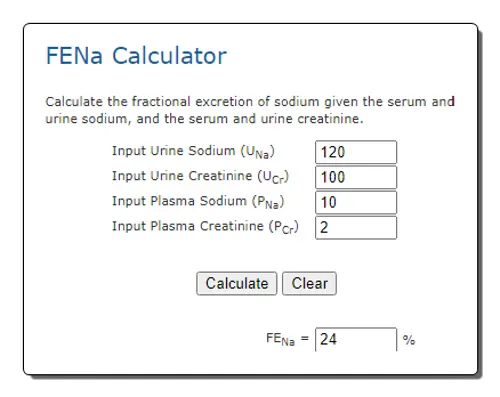
Task: Click the word Calculator in the heading
Action: click(x=169, y=56)
